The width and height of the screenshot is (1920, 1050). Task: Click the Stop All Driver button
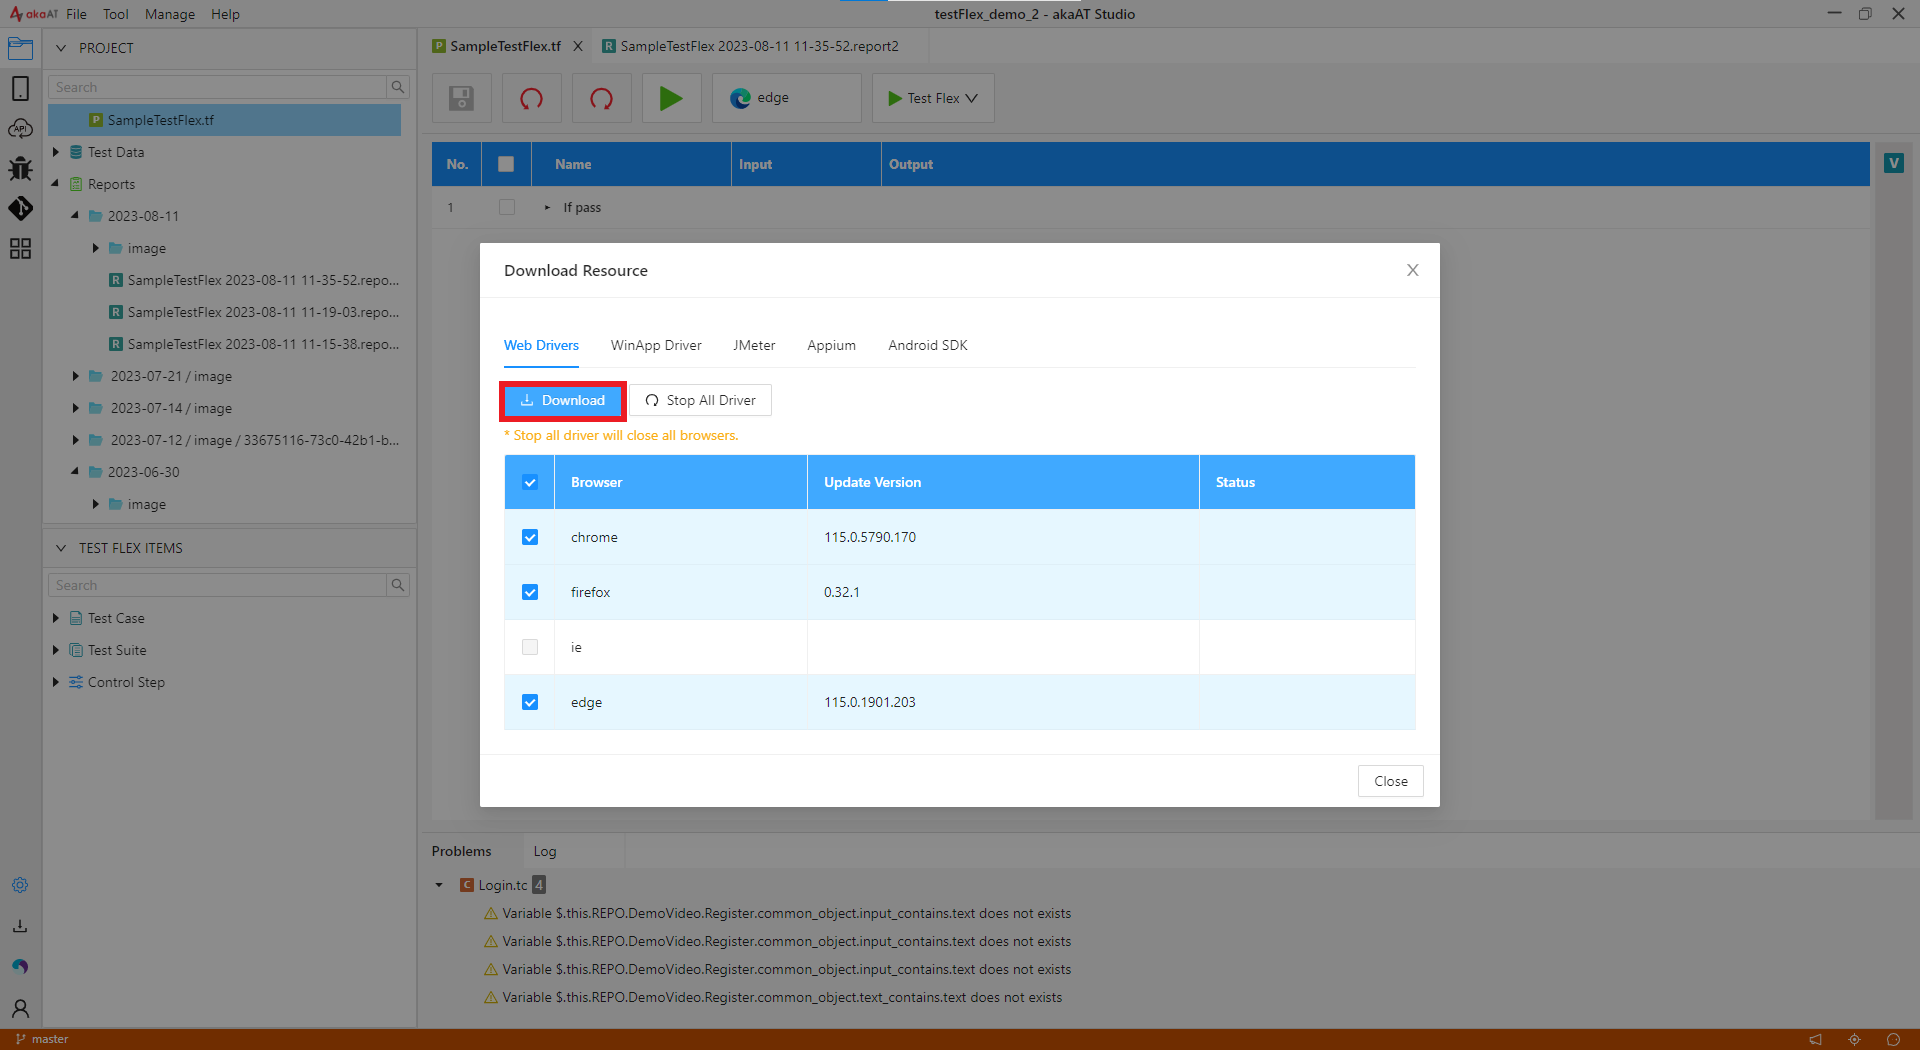tap(700, 400)
